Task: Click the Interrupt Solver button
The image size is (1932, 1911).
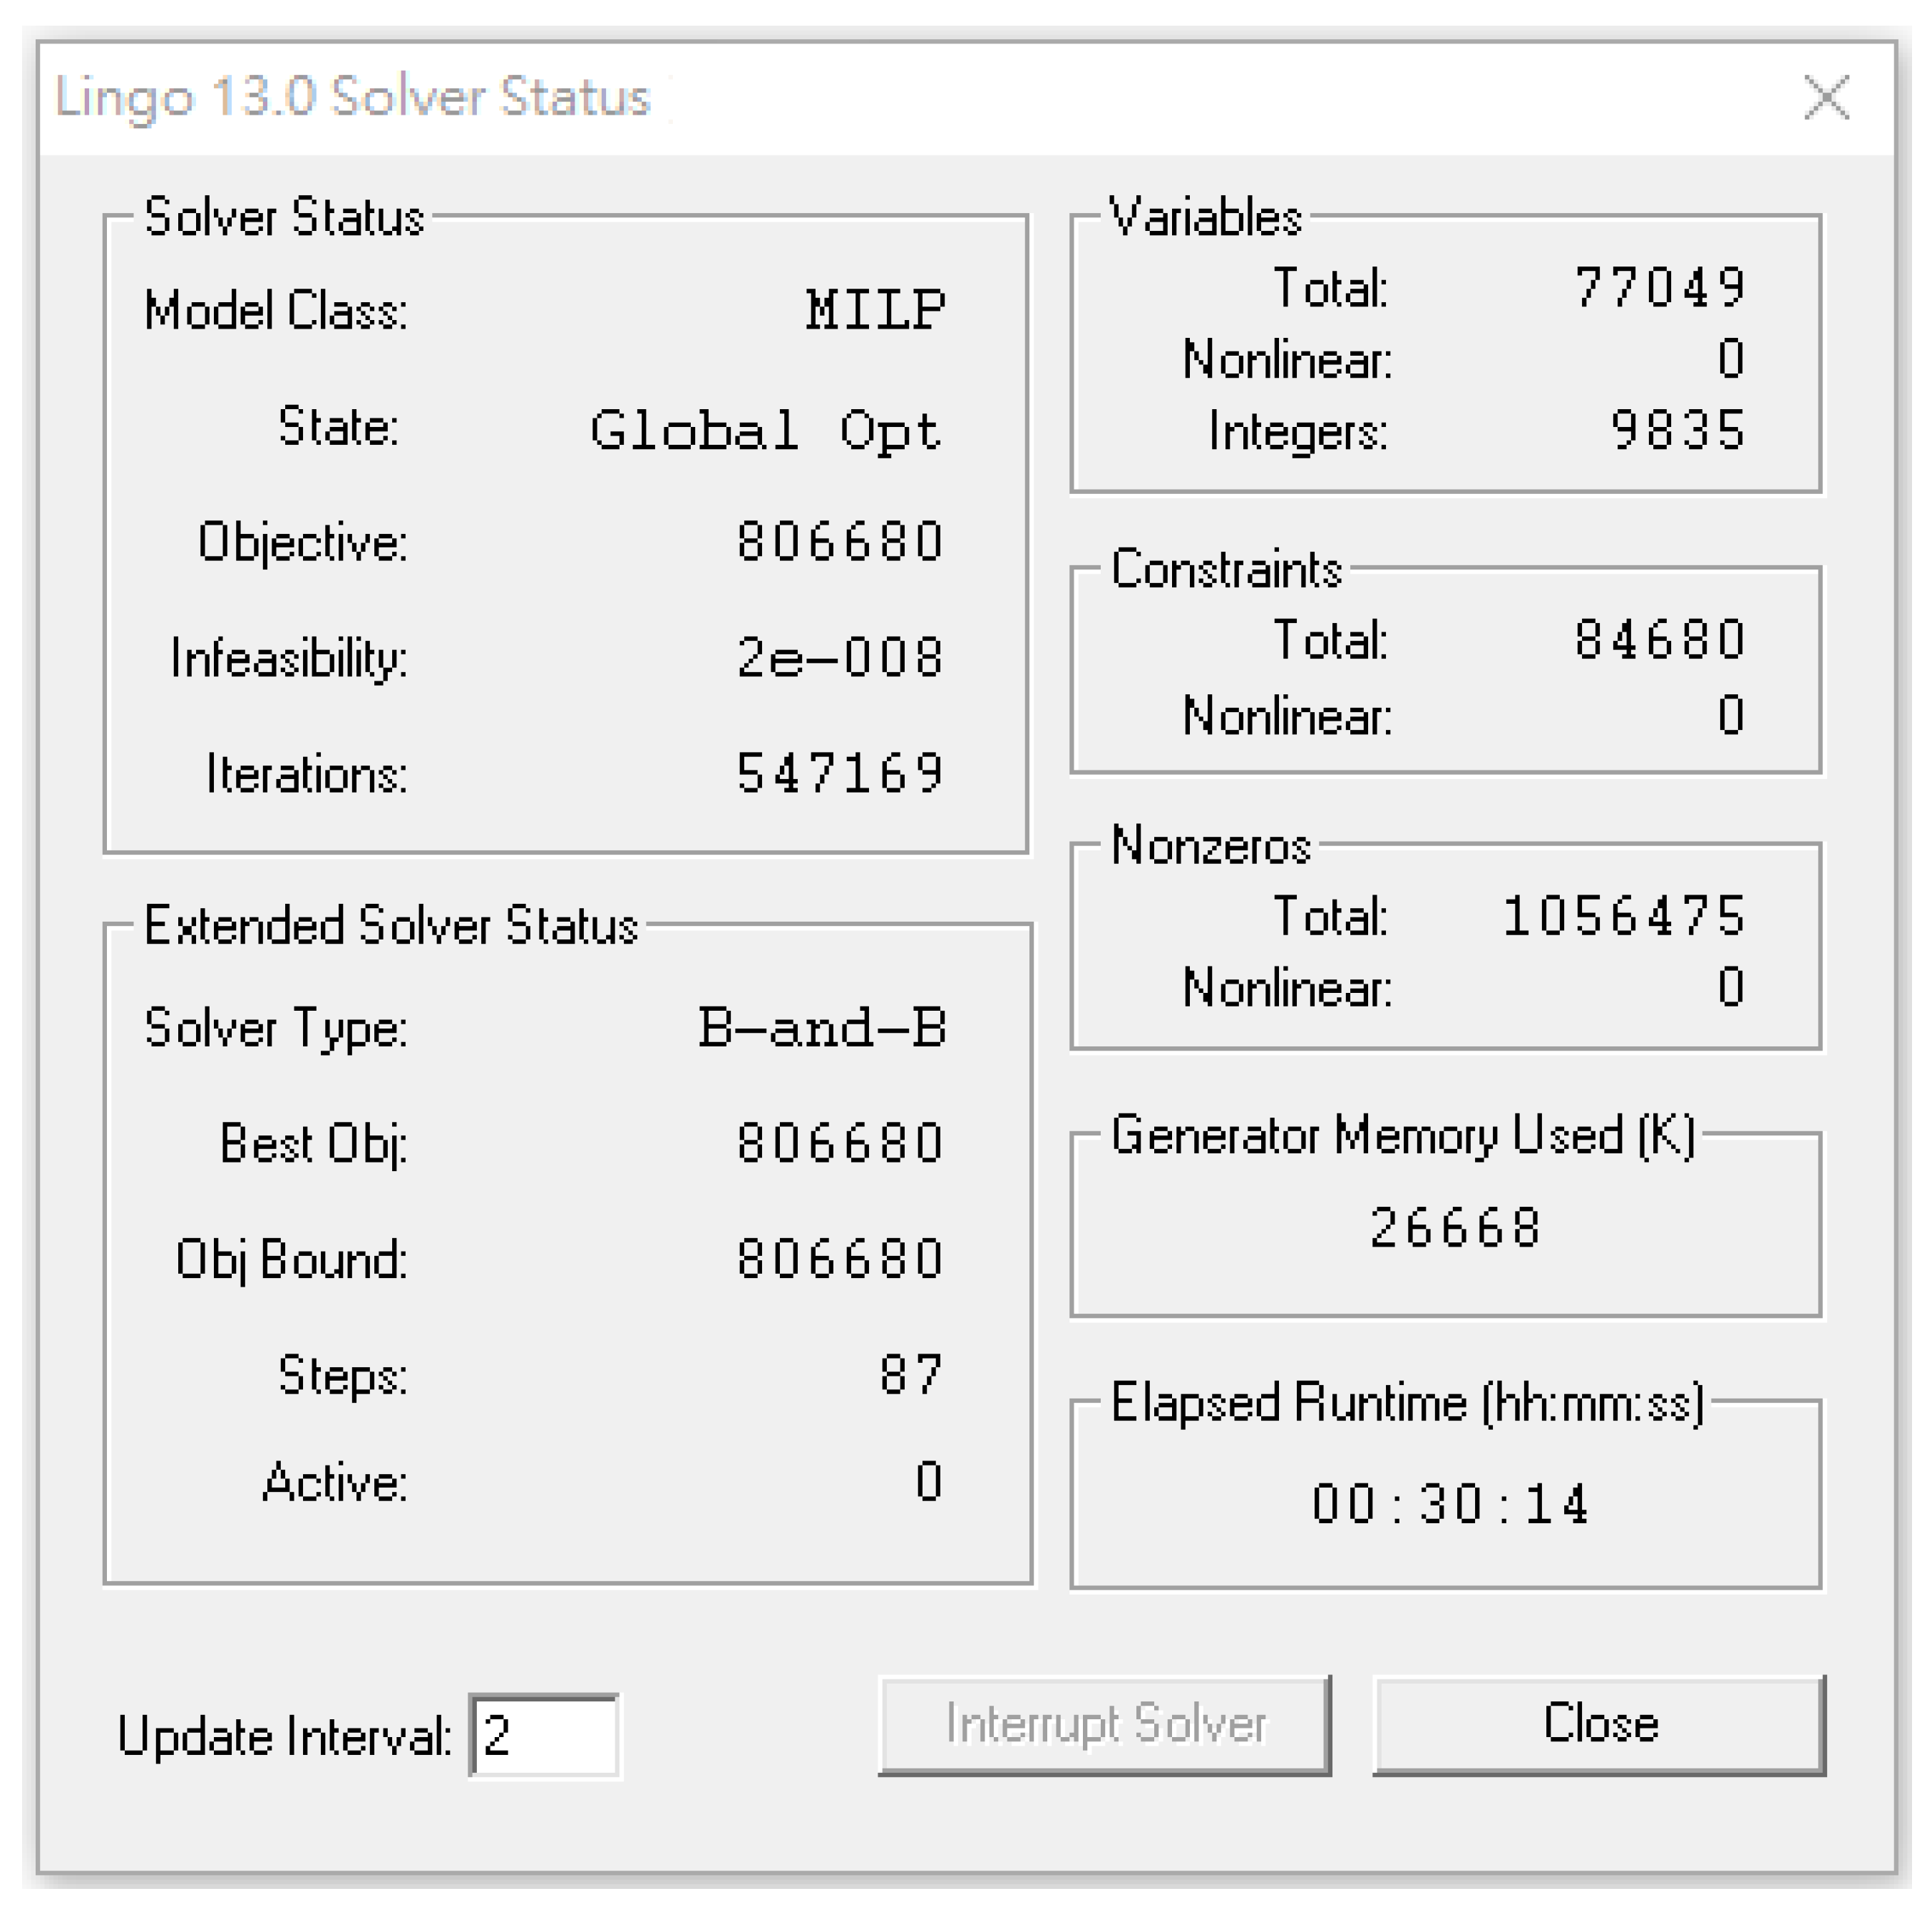Action: 1105,1724
